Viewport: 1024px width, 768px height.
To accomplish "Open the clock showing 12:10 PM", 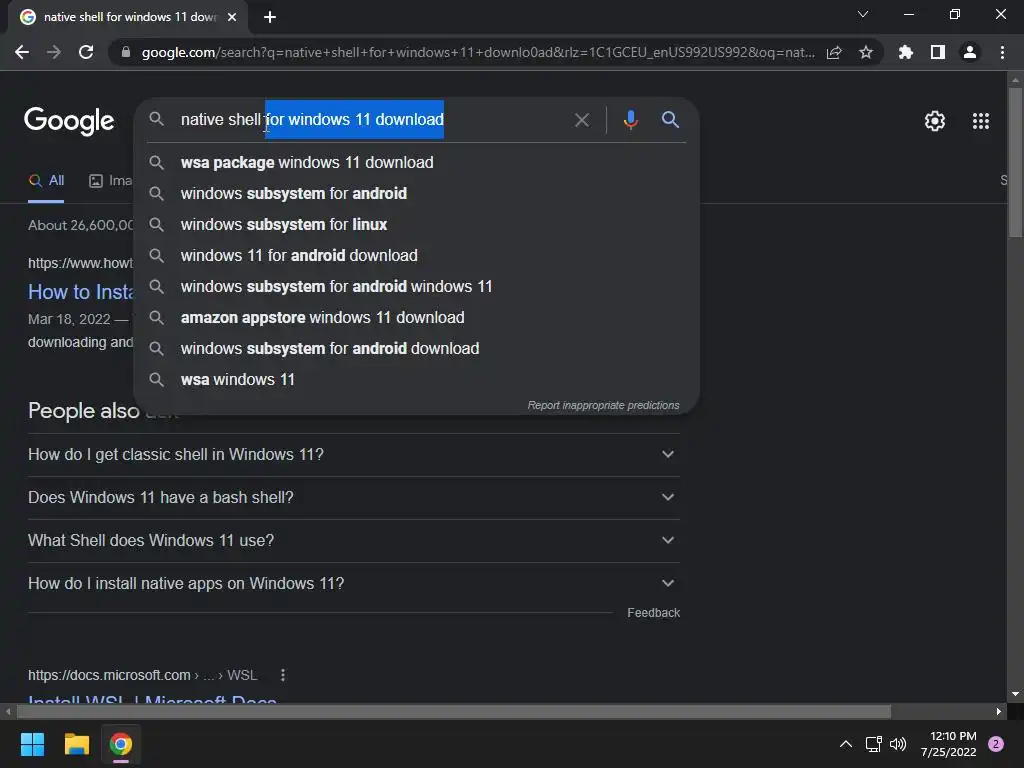I will tap(948, 744).
